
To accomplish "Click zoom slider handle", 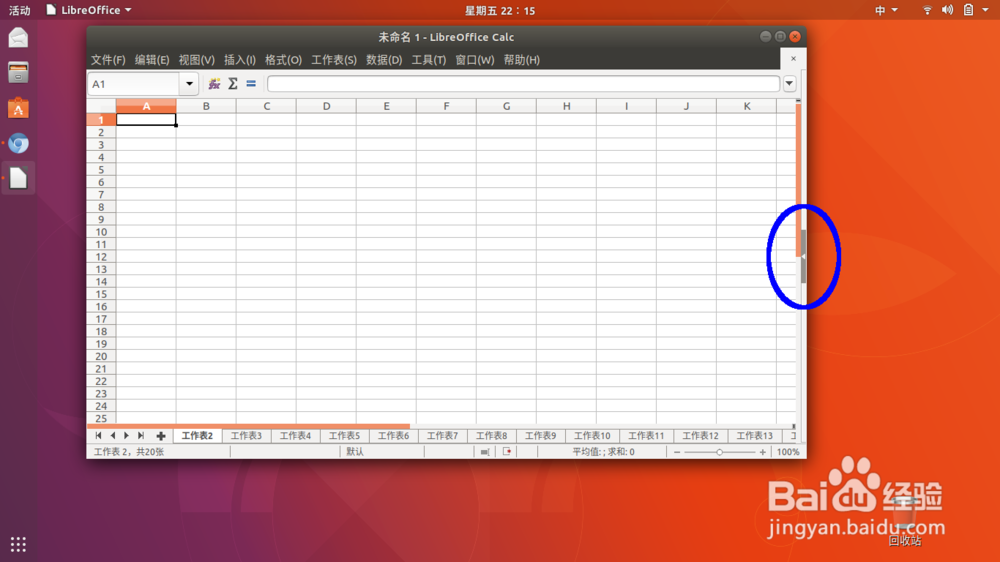I will tap(719, 452).
